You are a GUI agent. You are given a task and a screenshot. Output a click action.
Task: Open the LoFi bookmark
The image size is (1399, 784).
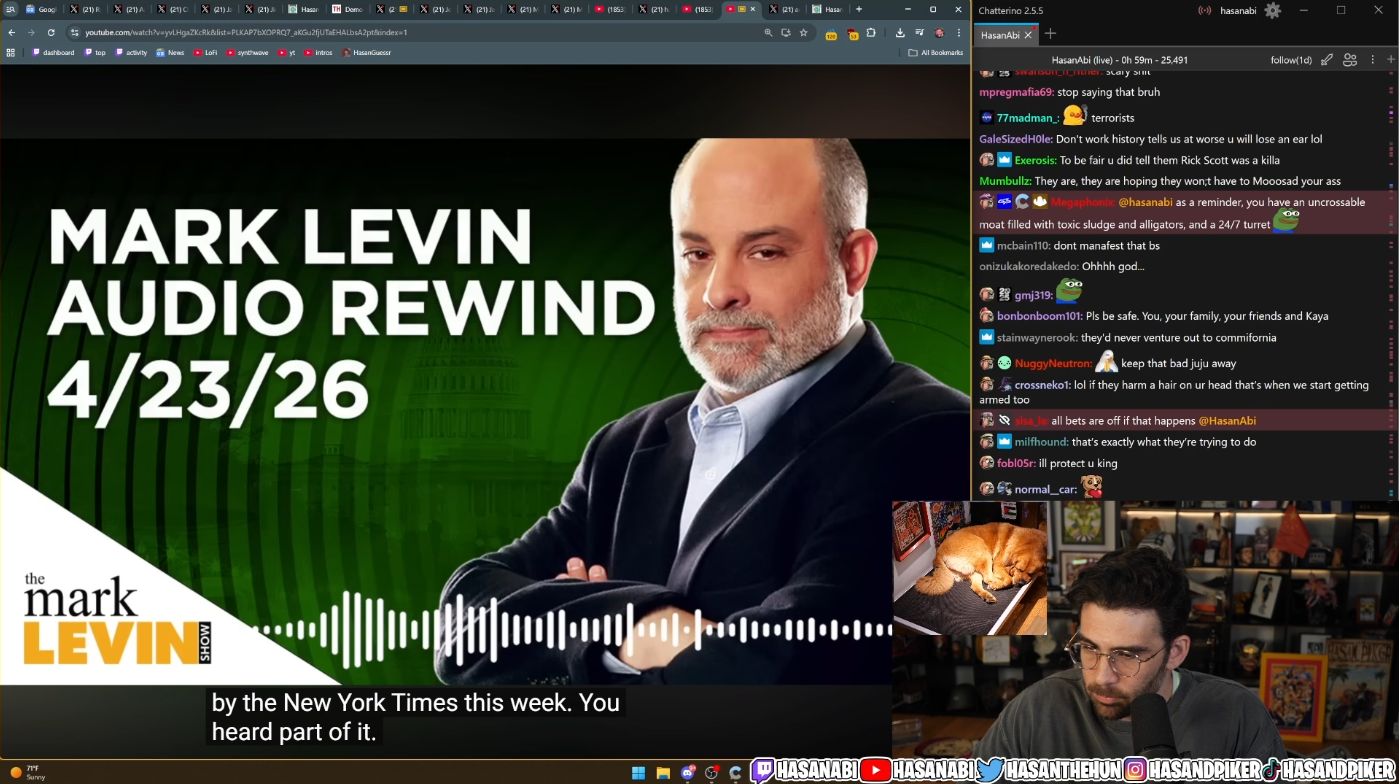(205, 52)
